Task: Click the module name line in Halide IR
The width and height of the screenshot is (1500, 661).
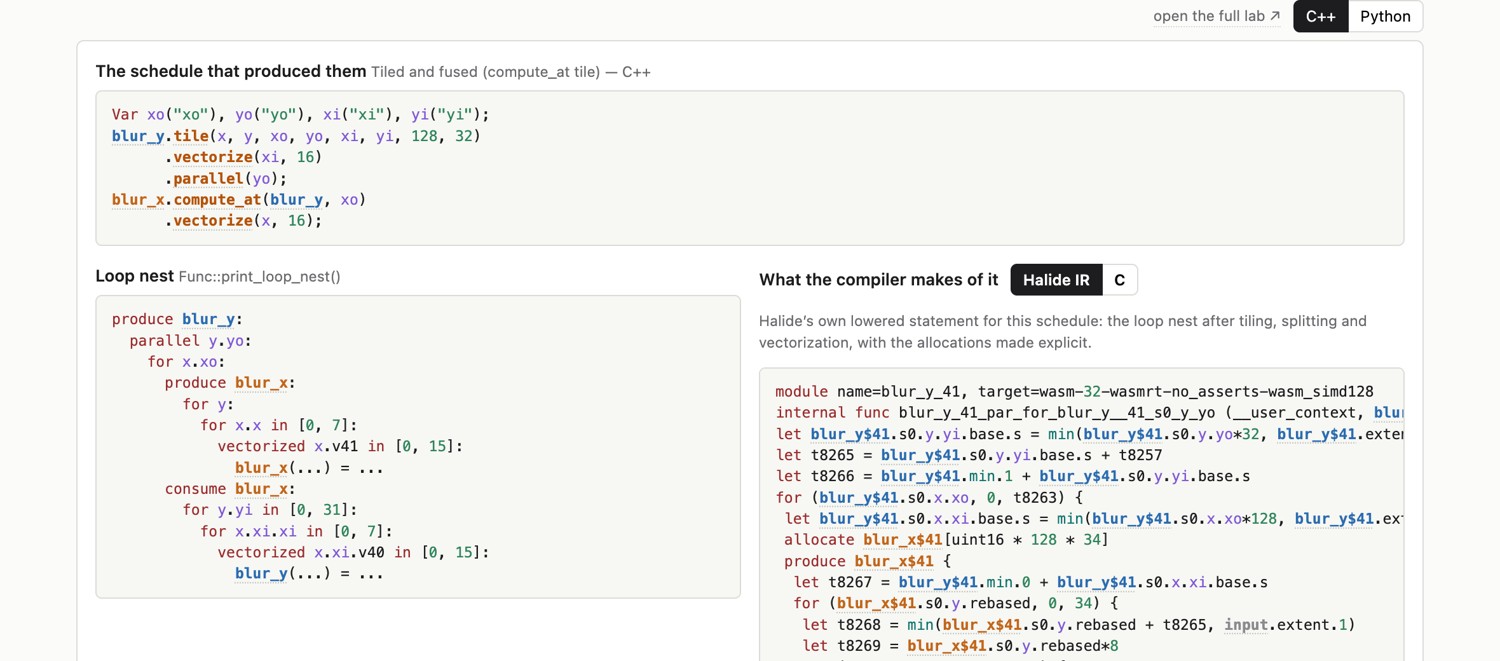Action: point(1074,392)
